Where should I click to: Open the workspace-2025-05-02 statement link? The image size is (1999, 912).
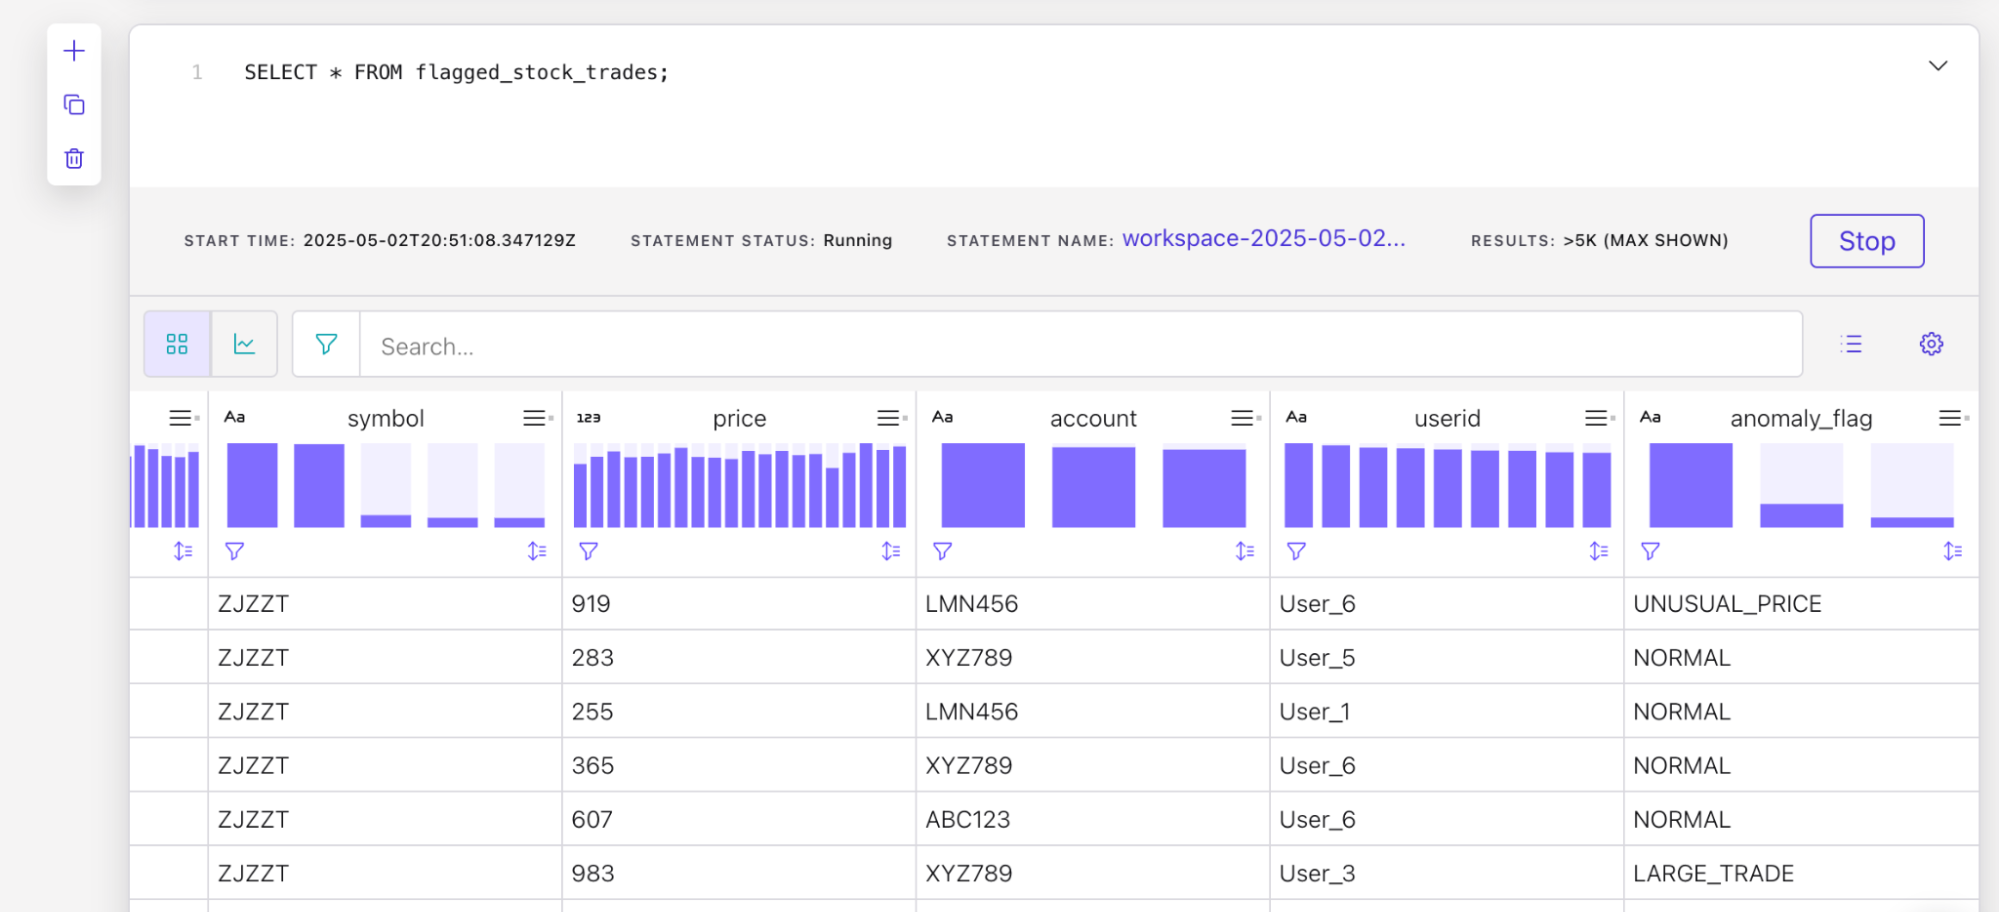[1264, 239]
